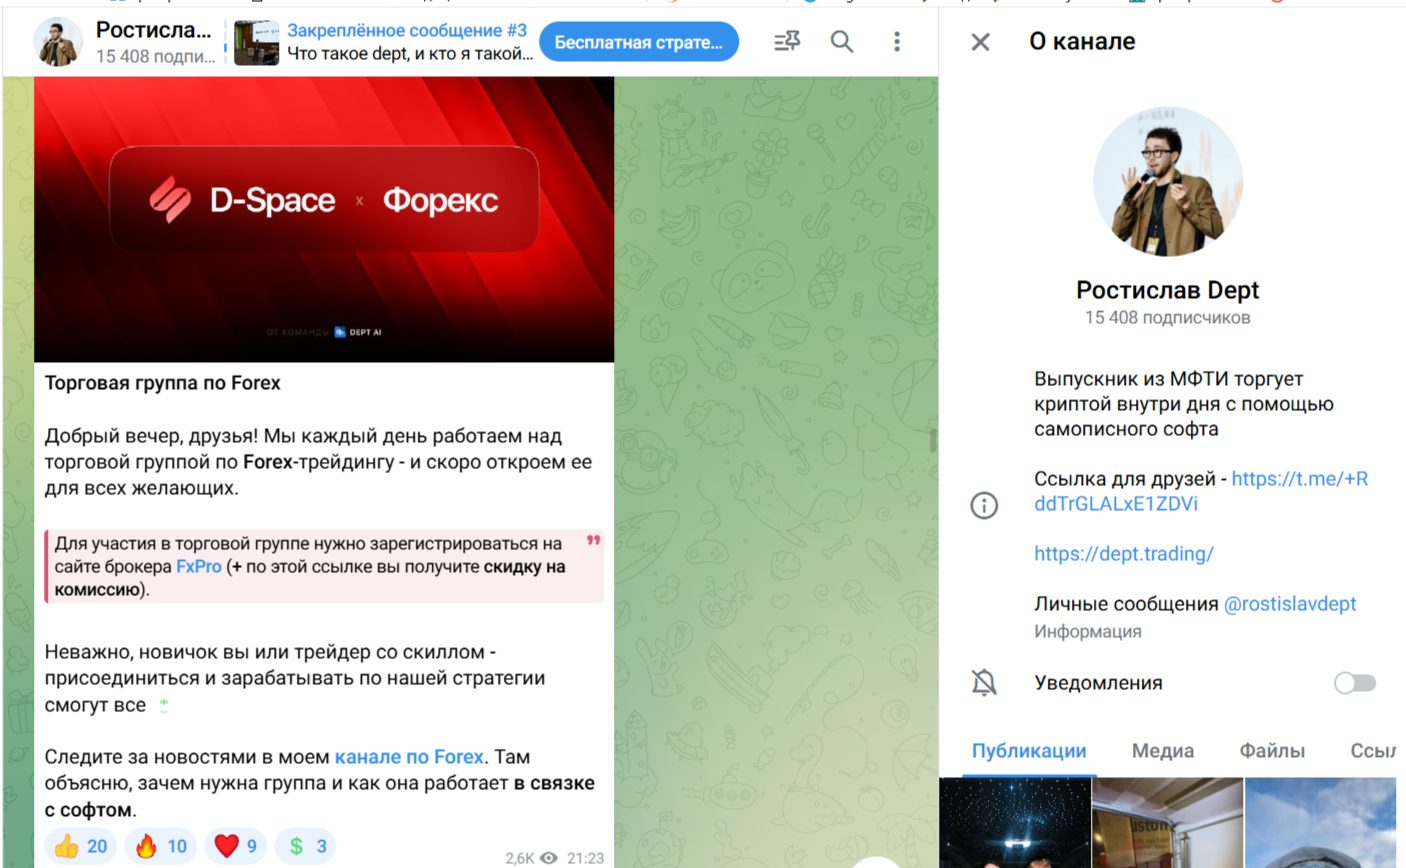1406x868 pixels.
Task: Search within the channel chat
Action: pos(842,41)
